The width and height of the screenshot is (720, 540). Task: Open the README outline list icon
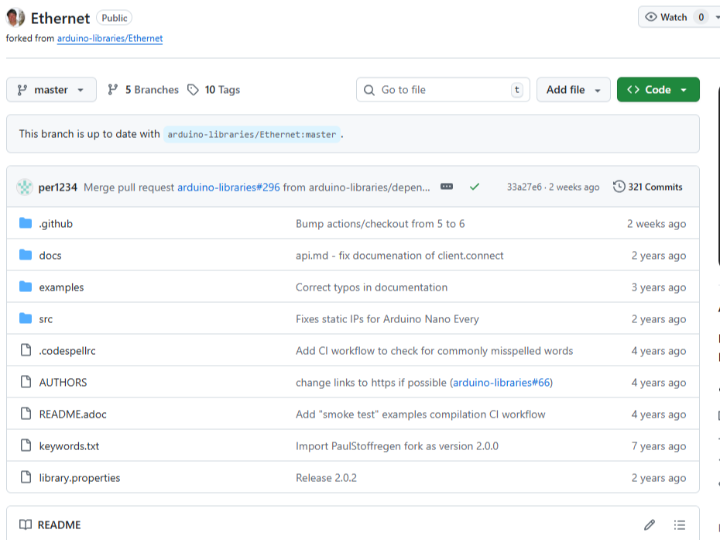pos(680,525)
